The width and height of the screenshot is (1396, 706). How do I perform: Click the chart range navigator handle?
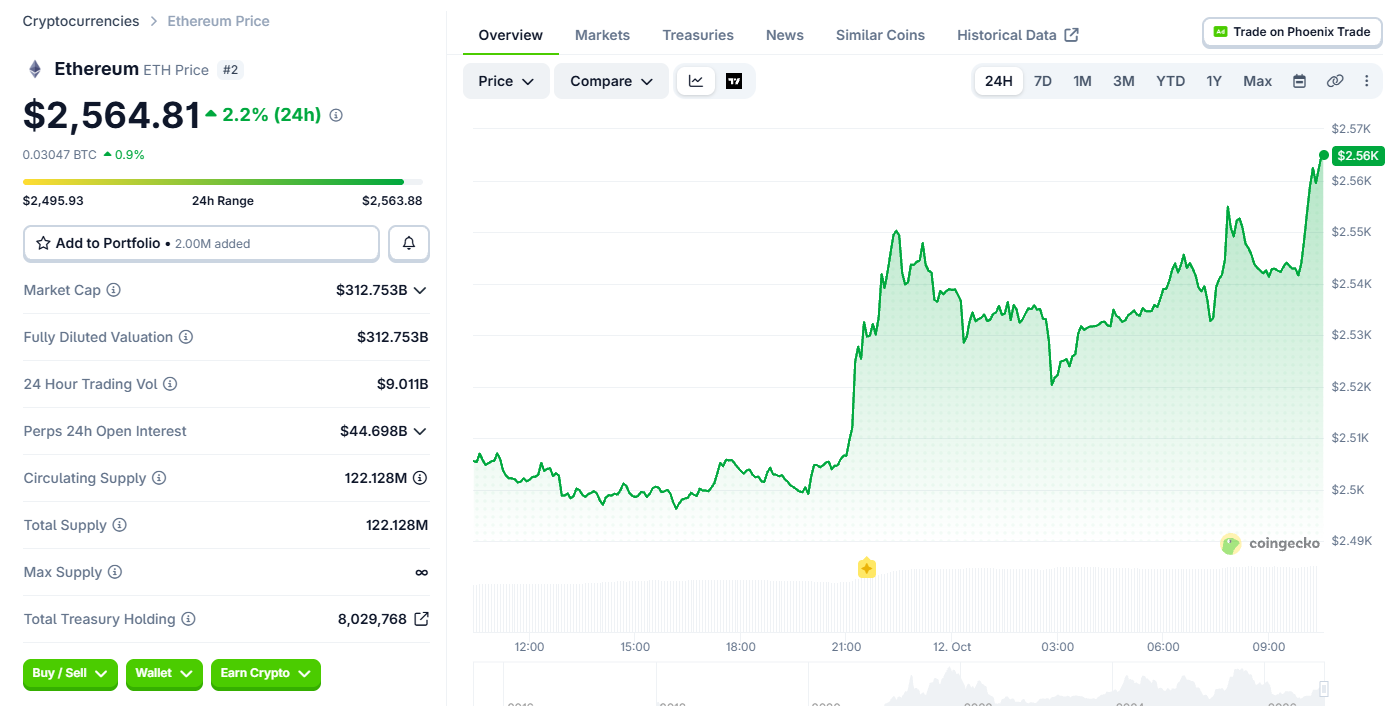tap(1324, 688)
